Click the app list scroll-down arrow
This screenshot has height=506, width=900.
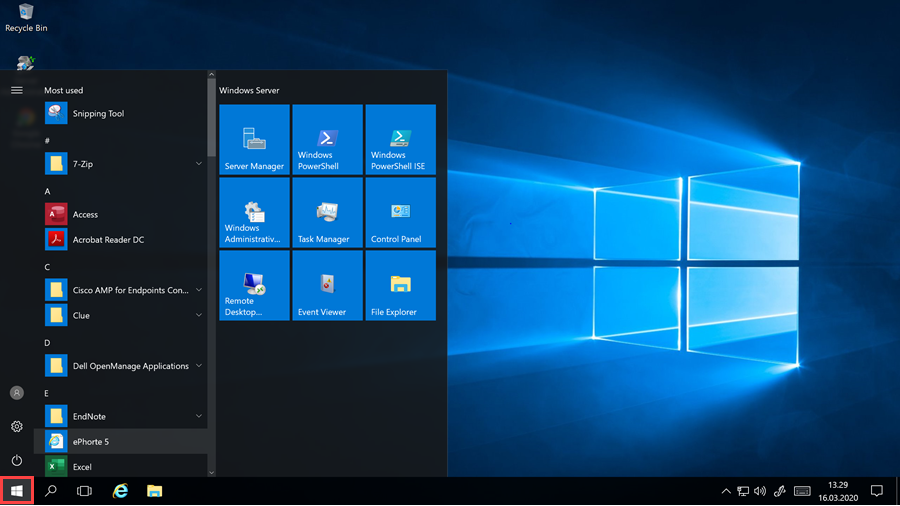211,473
